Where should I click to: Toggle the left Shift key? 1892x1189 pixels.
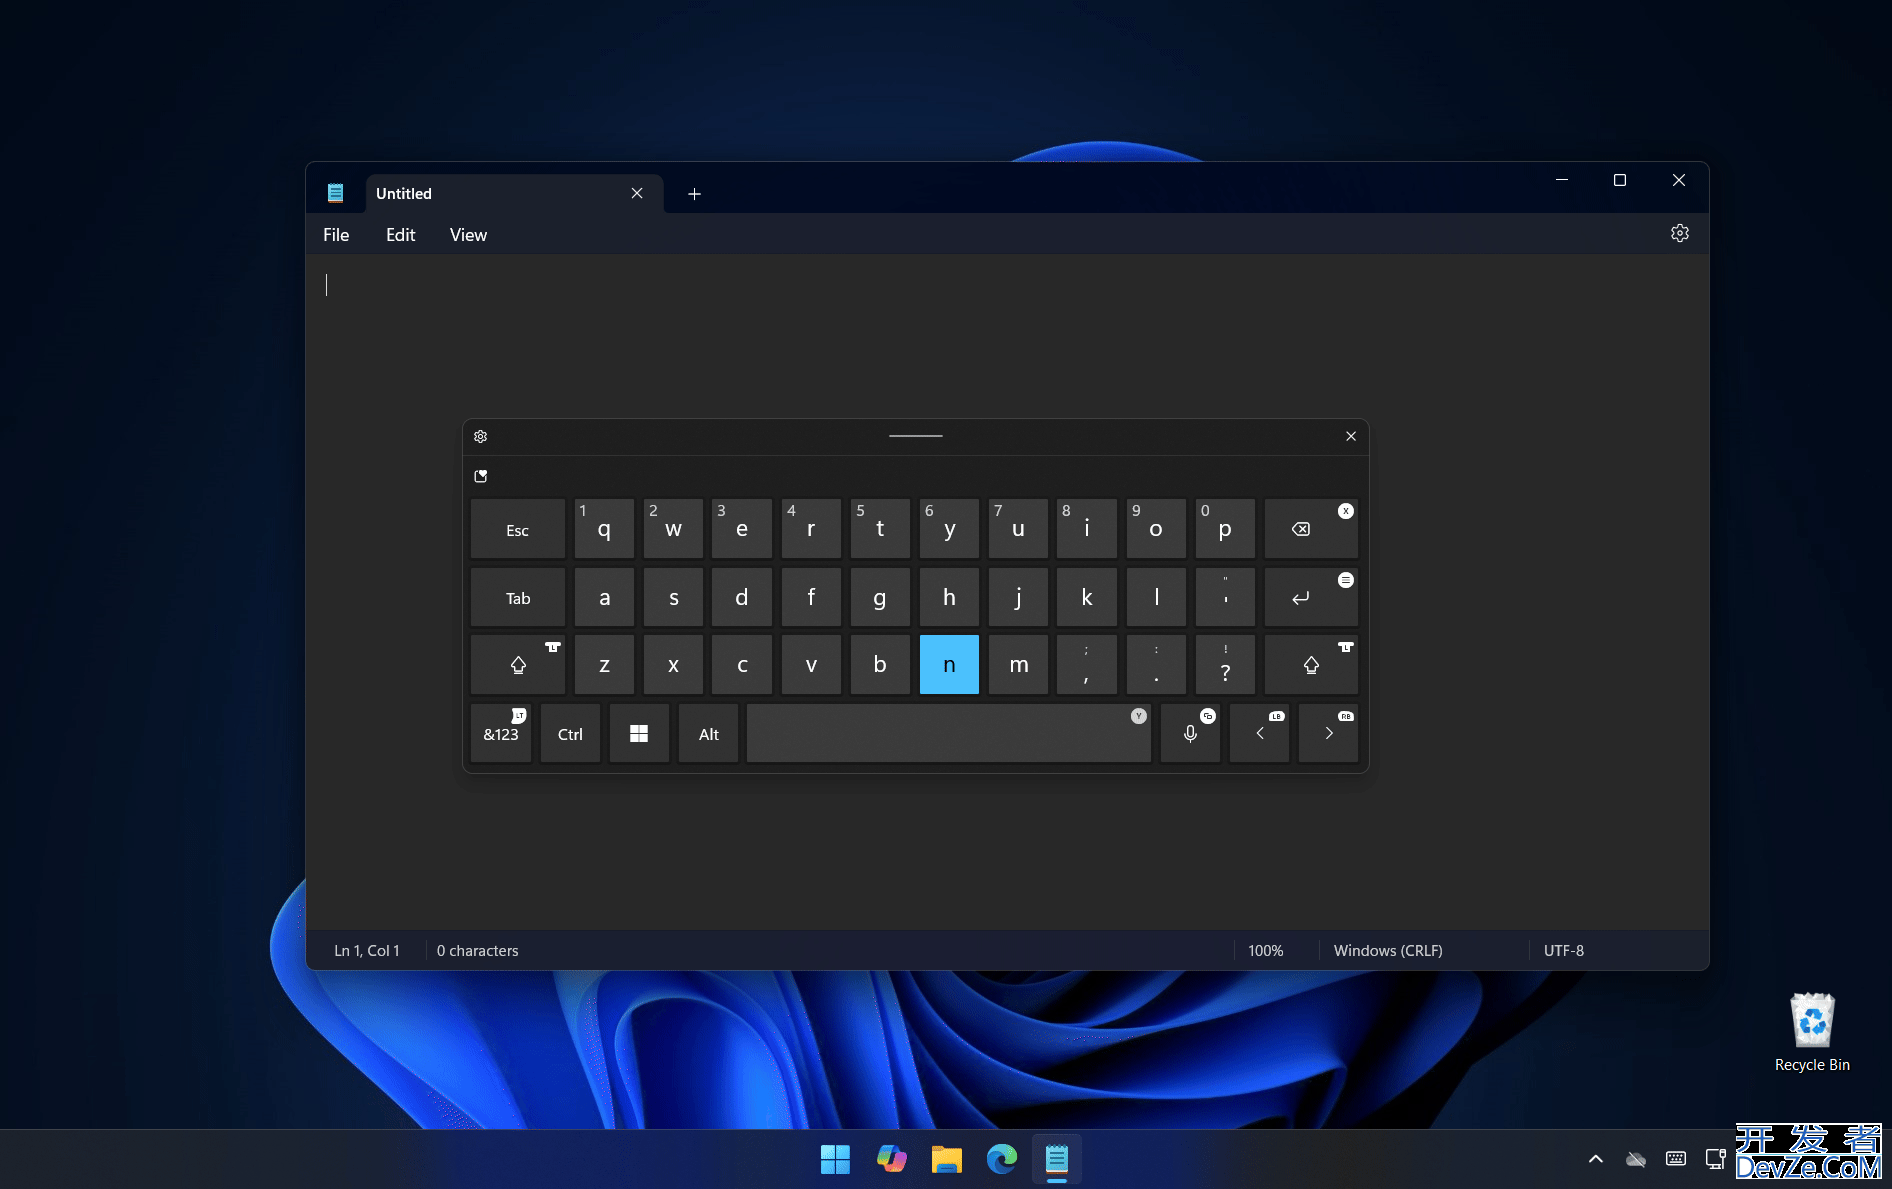pos(518,665)
